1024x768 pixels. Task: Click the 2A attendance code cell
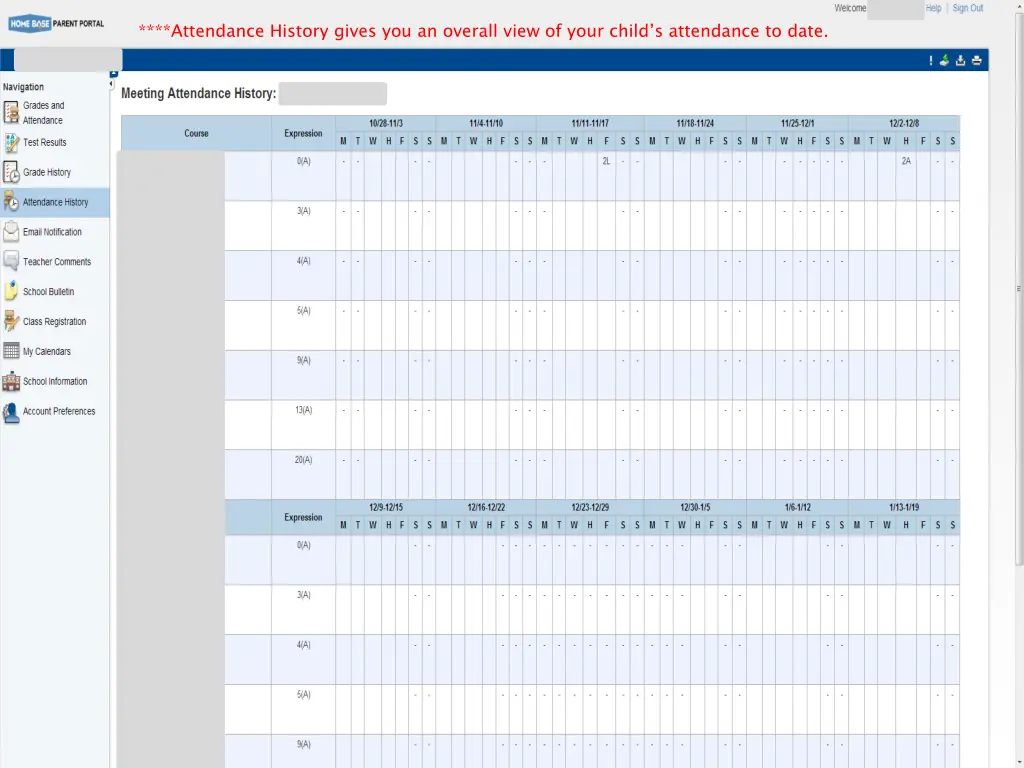[x=906, y=161]
